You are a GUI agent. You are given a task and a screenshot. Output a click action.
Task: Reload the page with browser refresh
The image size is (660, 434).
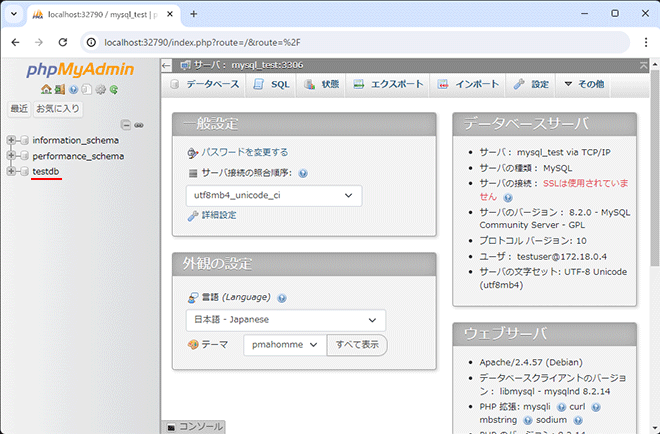click(63, 43)
